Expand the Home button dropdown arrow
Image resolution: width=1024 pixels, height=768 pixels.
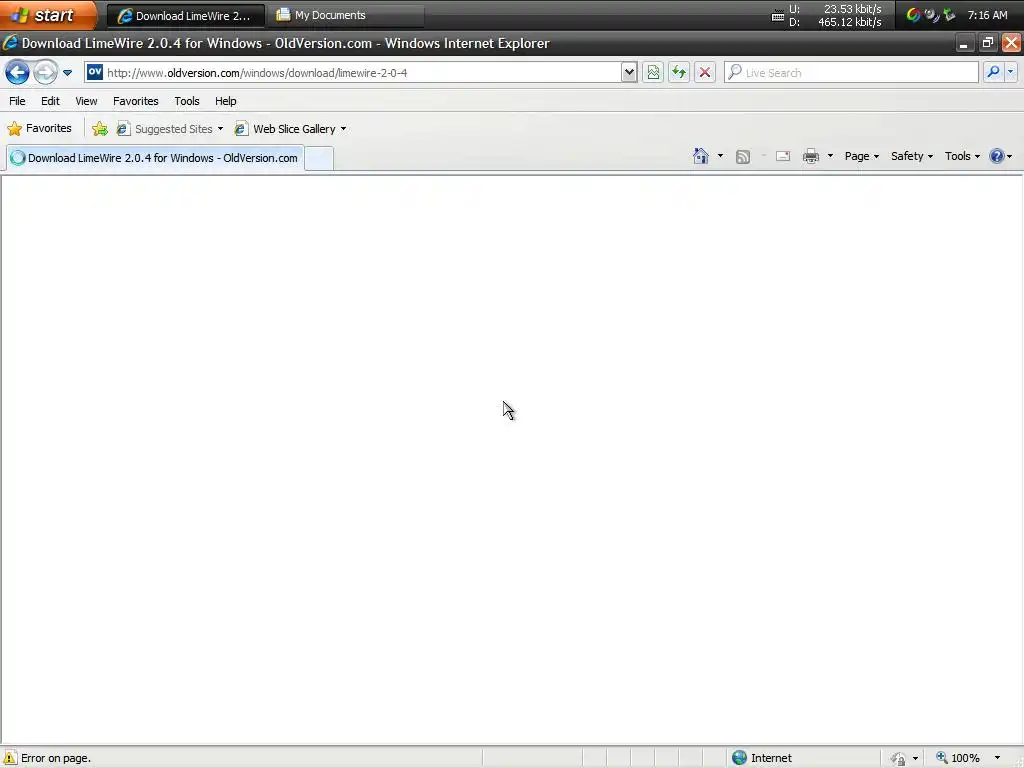(x=720, y=156)
